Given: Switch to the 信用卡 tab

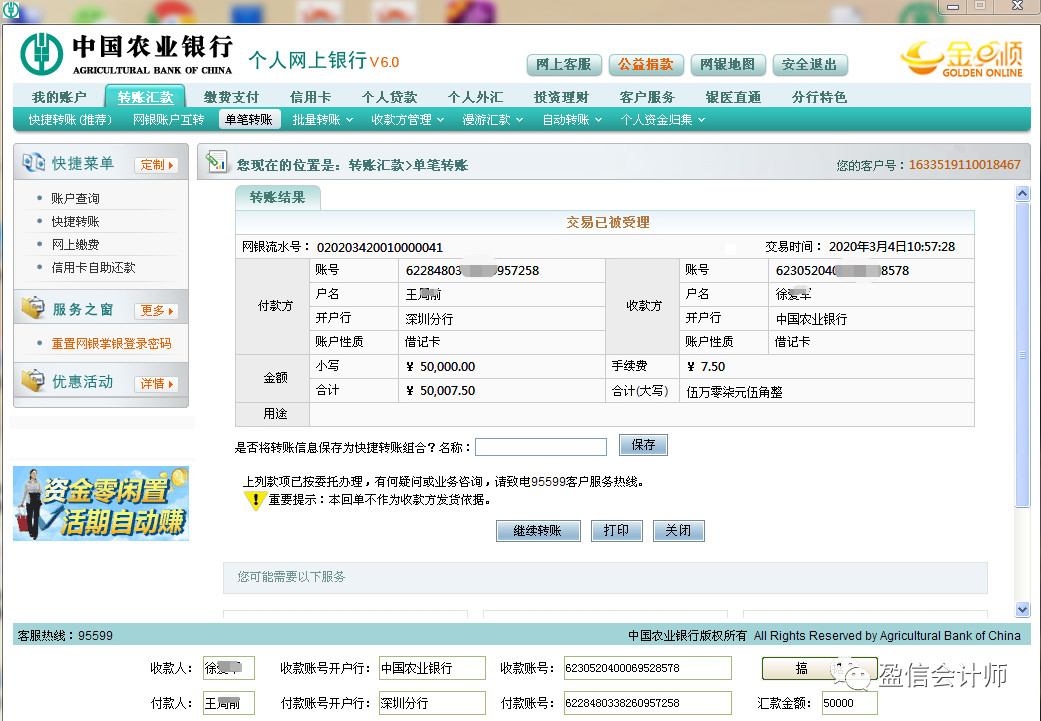Looking at the screenshot, I should (x=310, y=97).
